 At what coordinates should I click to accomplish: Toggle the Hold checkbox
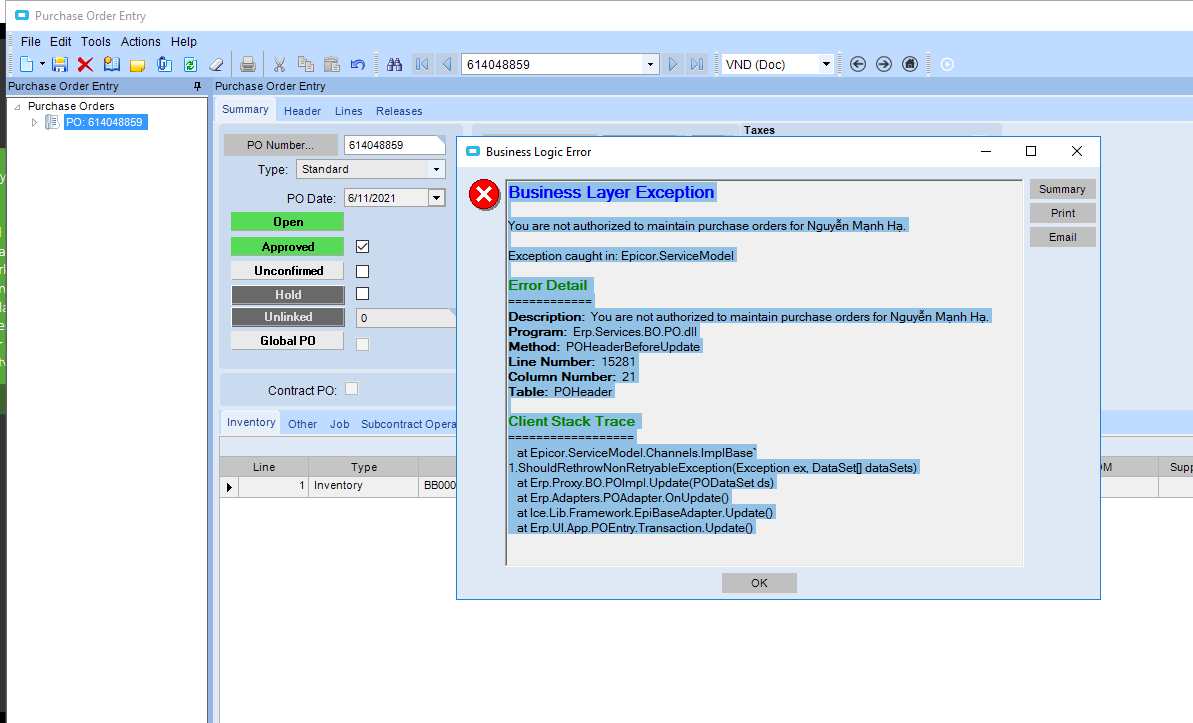tap(362, 294)
